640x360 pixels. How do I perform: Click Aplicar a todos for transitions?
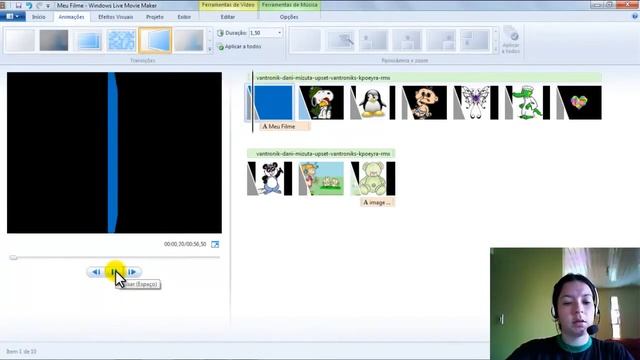click(240, 47)
